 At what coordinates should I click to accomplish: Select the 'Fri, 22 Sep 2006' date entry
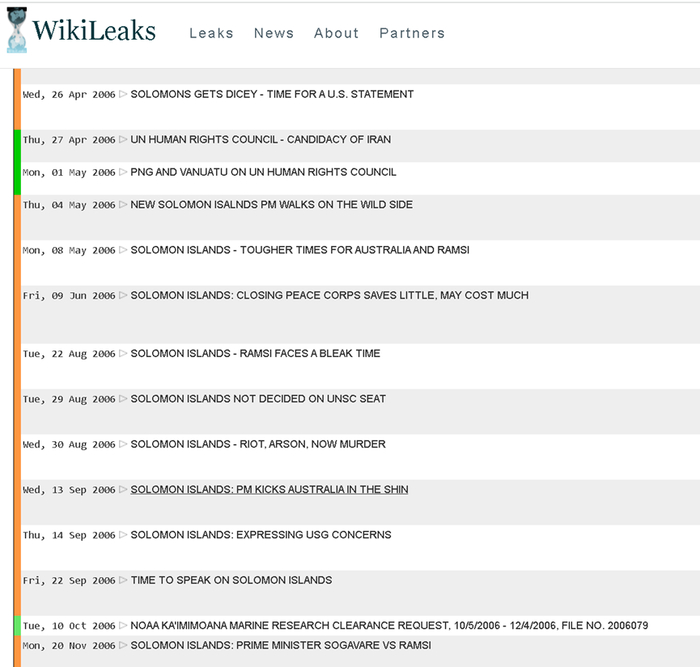(x=69, y=581)
